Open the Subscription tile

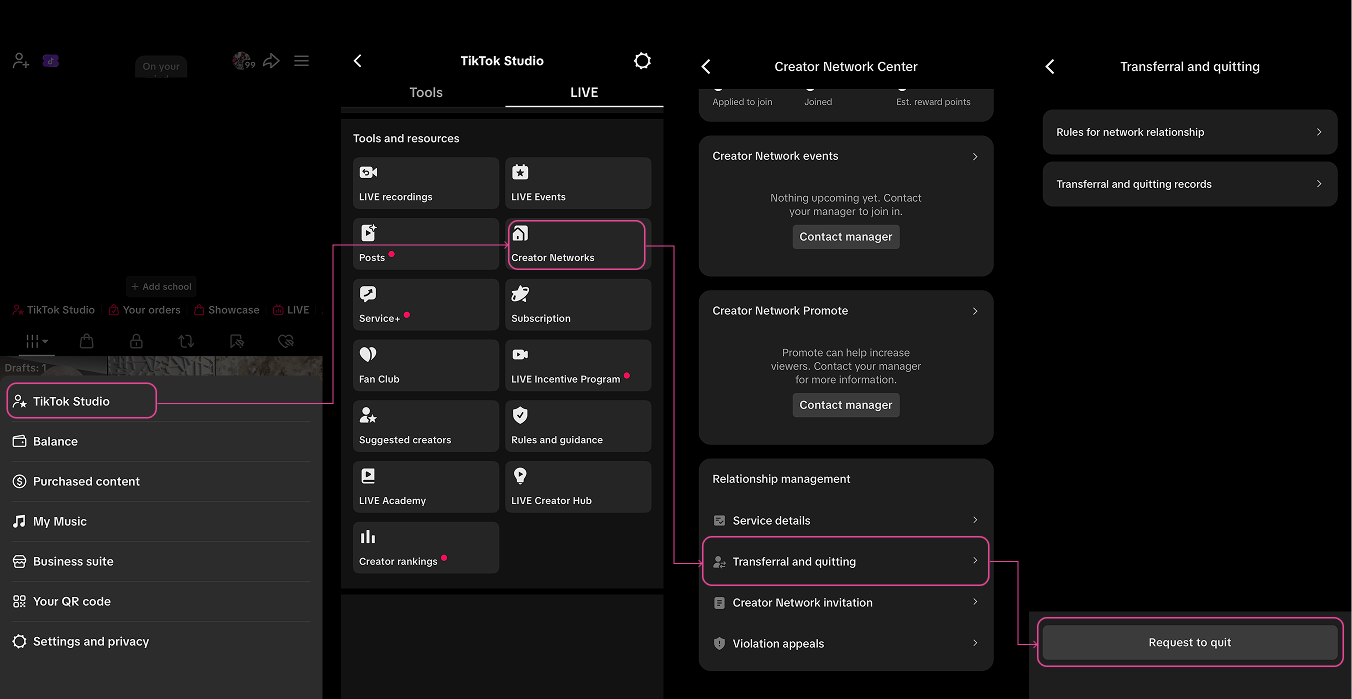coord(578,305)
